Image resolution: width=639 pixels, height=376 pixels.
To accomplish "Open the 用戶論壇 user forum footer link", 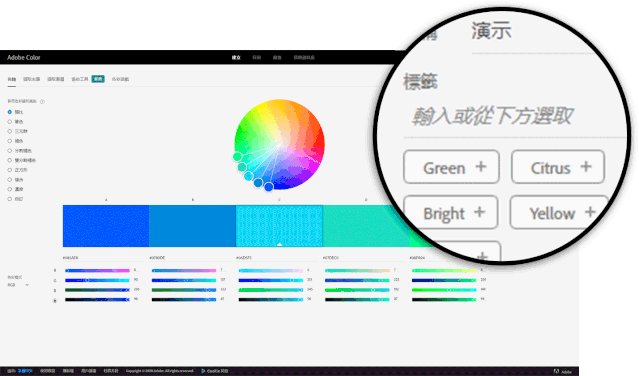I will click(x=88, y=371).
